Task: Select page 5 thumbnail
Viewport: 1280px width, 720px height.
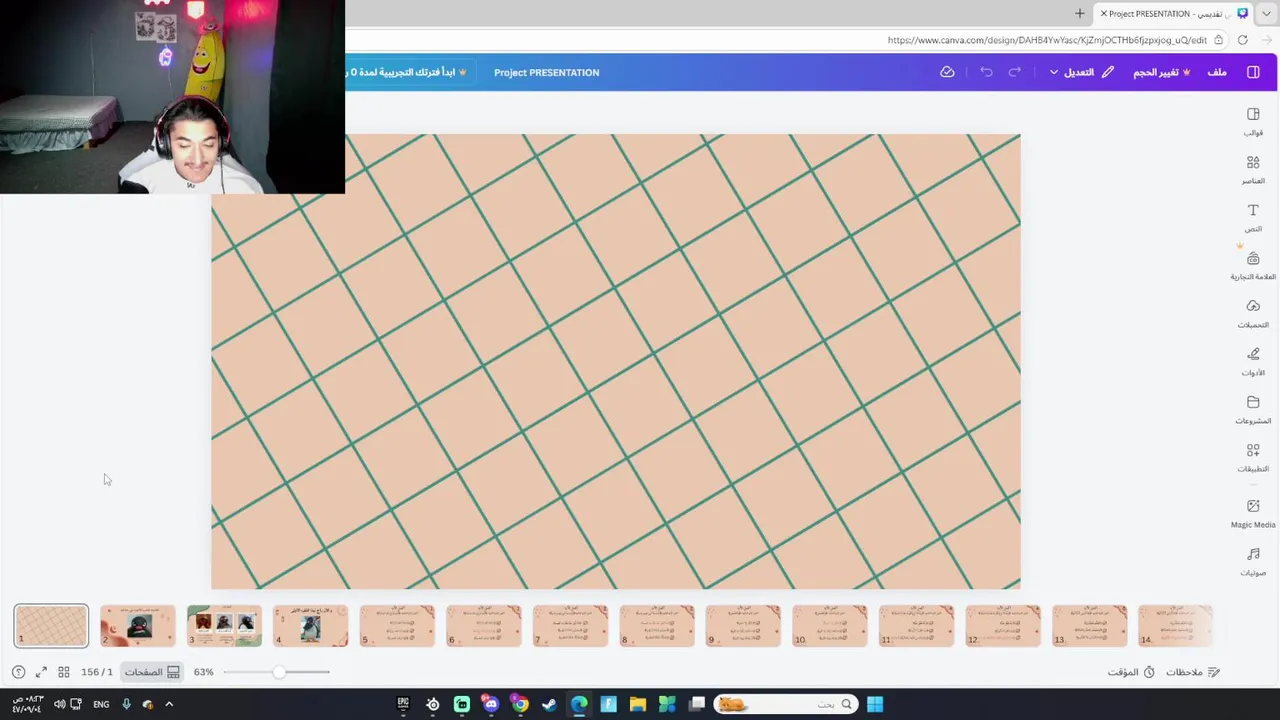Action: (x=397, y=626)
